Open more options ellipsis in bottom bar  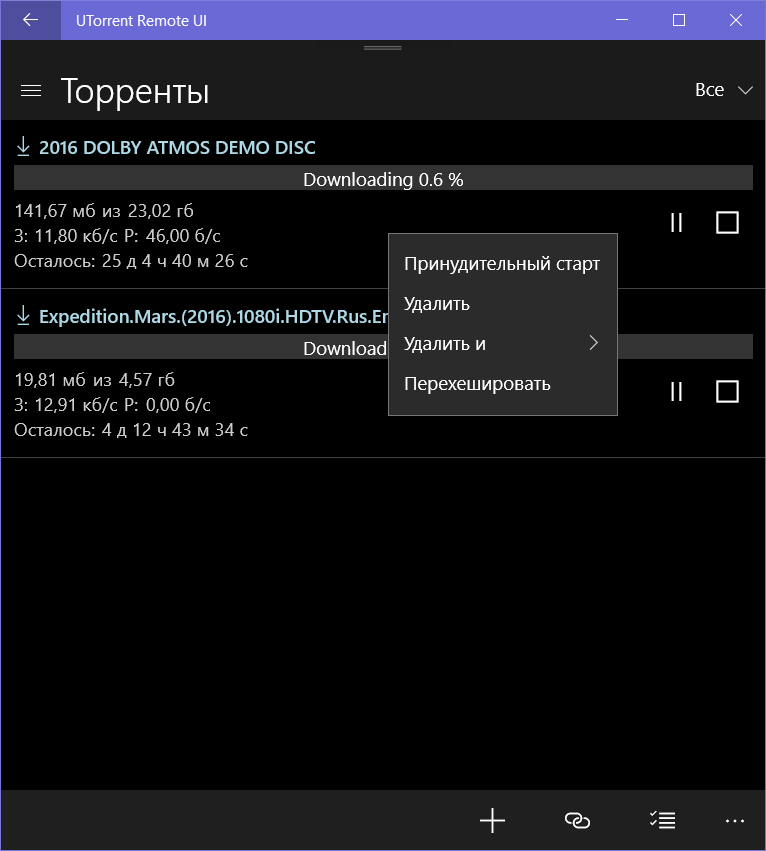[735, 821]
